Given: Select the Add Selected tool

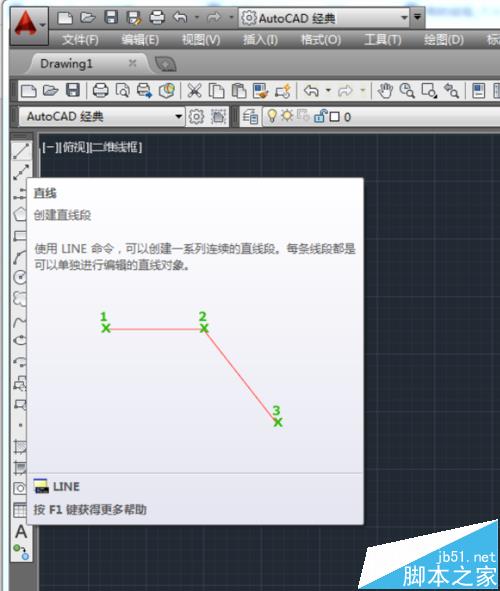Looking at the screenshot, I should (x=21, y=552).
